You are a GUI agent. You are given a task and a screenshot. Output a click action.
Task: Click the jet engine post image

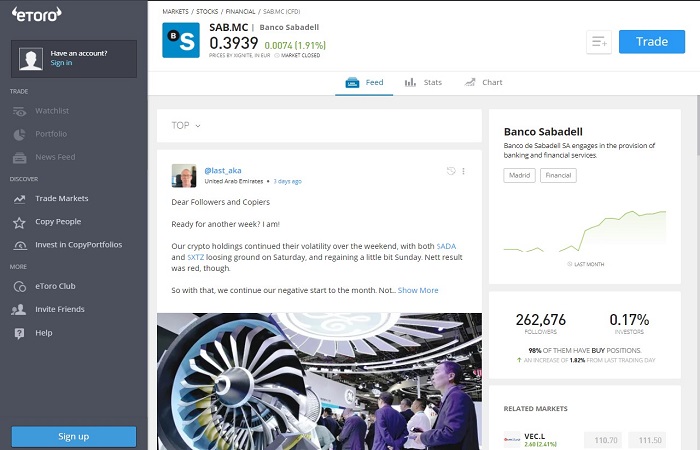coord(319,381)
